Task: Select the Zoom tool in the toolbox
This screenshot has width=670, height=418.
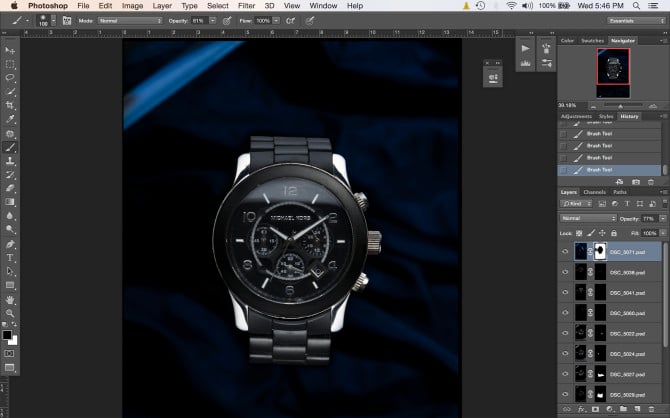Action: point(10,313)
